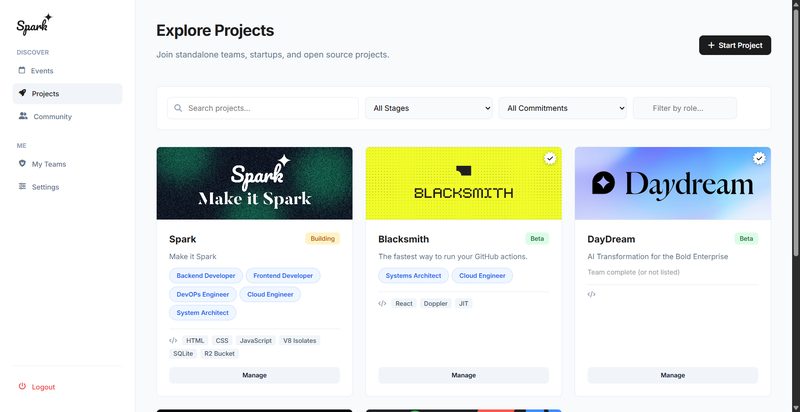Expand the All Commitments dropdown
Image resolution: width=800 pixels, height=412 pixels.
pyautogui.click(x=562, y=108)
